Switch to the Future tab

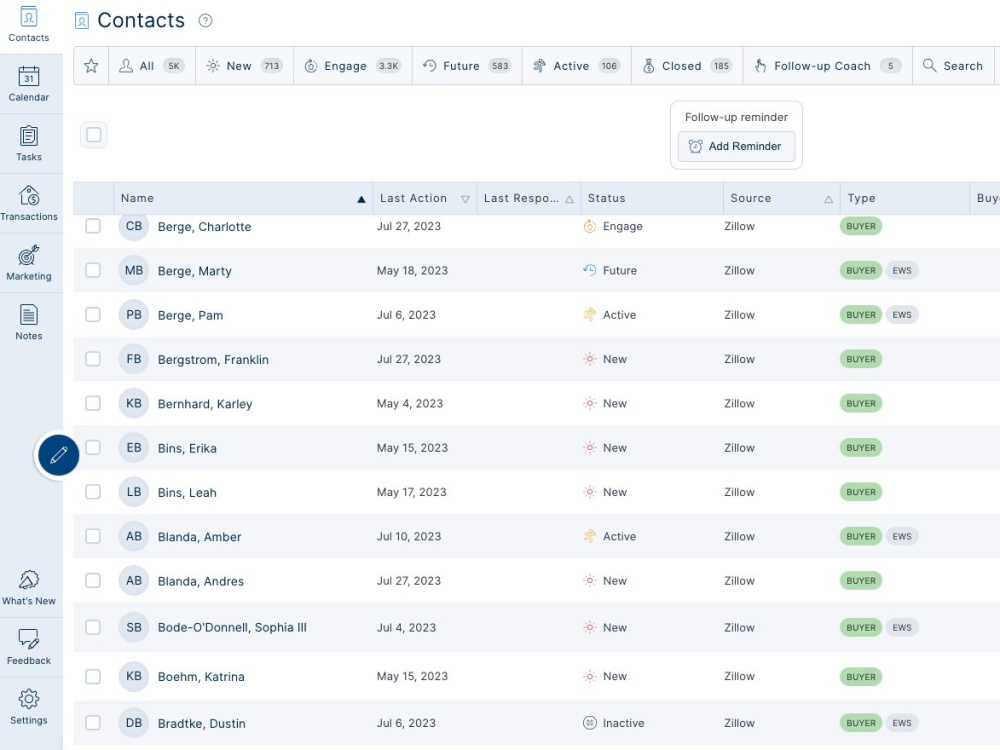pyautogui.click(x=467, y=66)
